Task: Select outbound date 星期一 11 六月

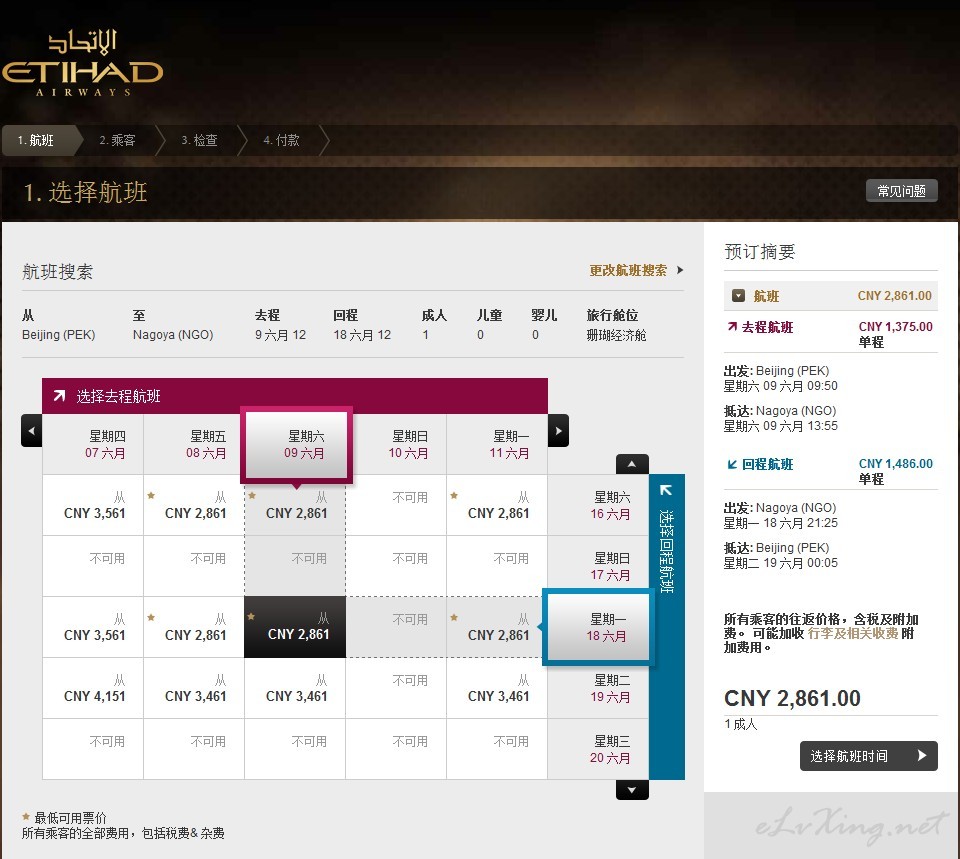Action: click(497, 445)
